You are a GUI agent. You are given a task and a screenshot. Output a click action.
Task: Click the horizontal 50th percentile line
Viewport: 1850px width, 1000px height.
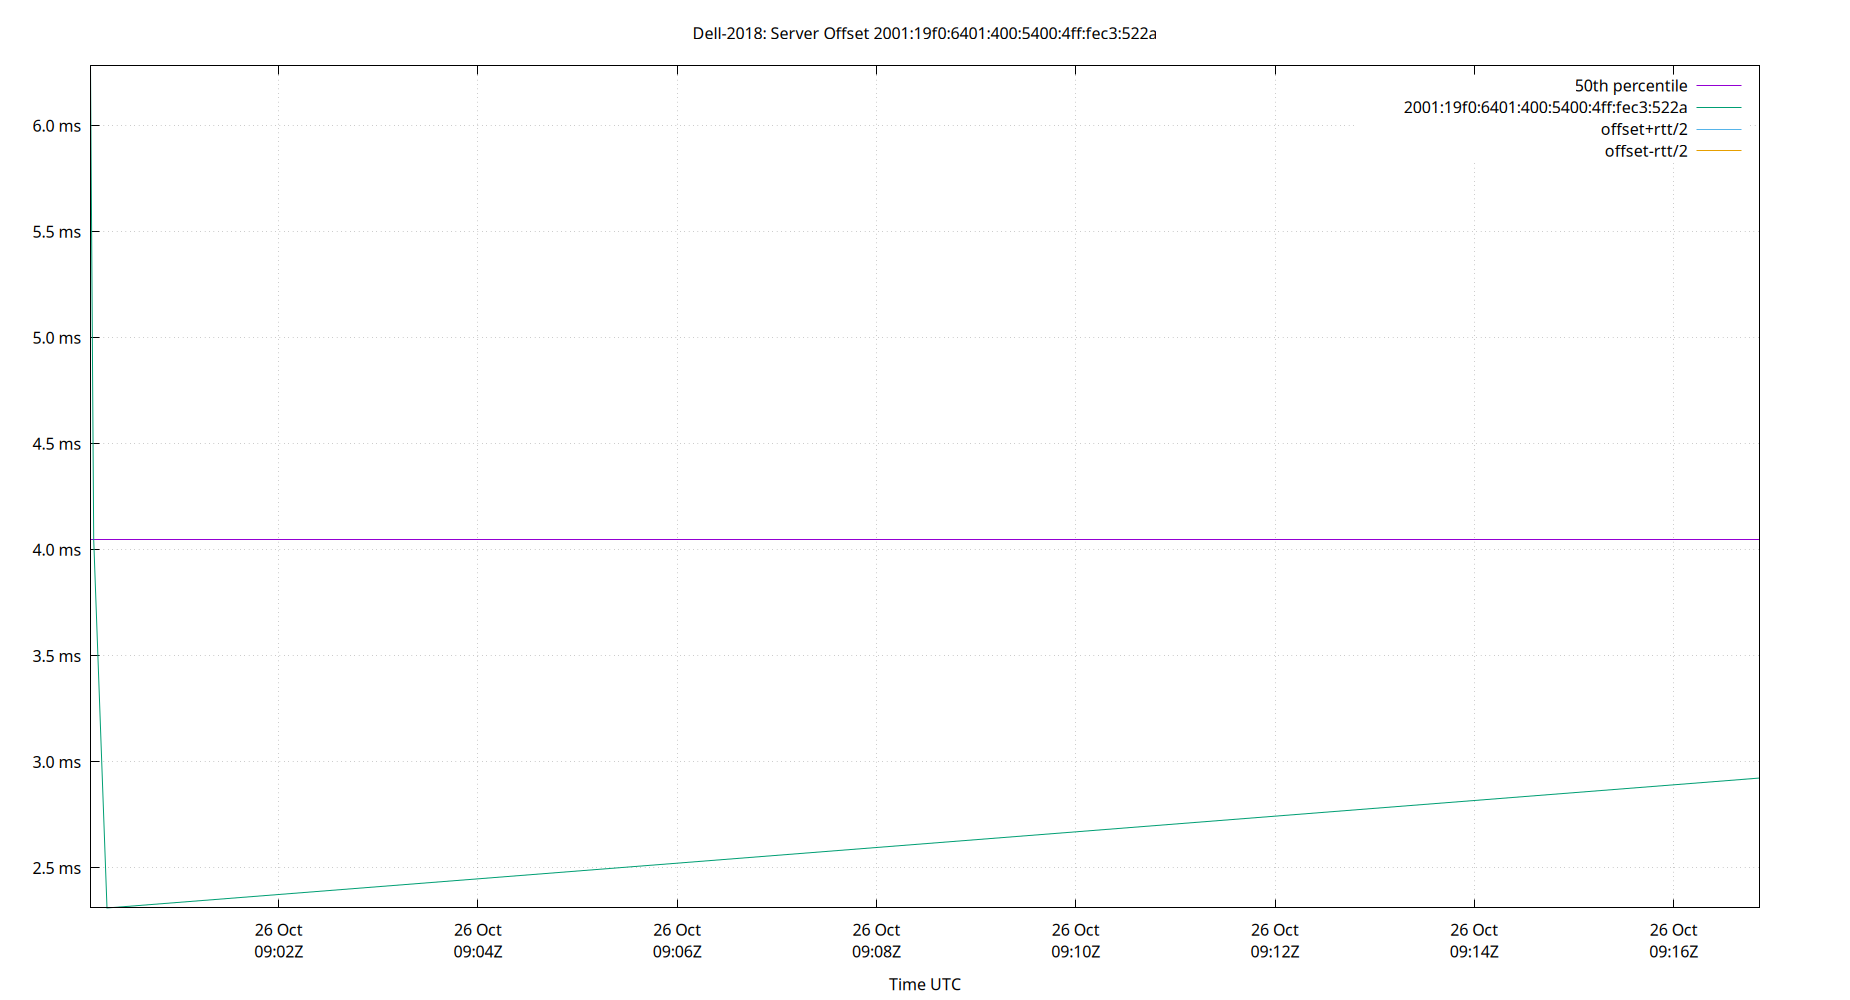pos(900,539)
